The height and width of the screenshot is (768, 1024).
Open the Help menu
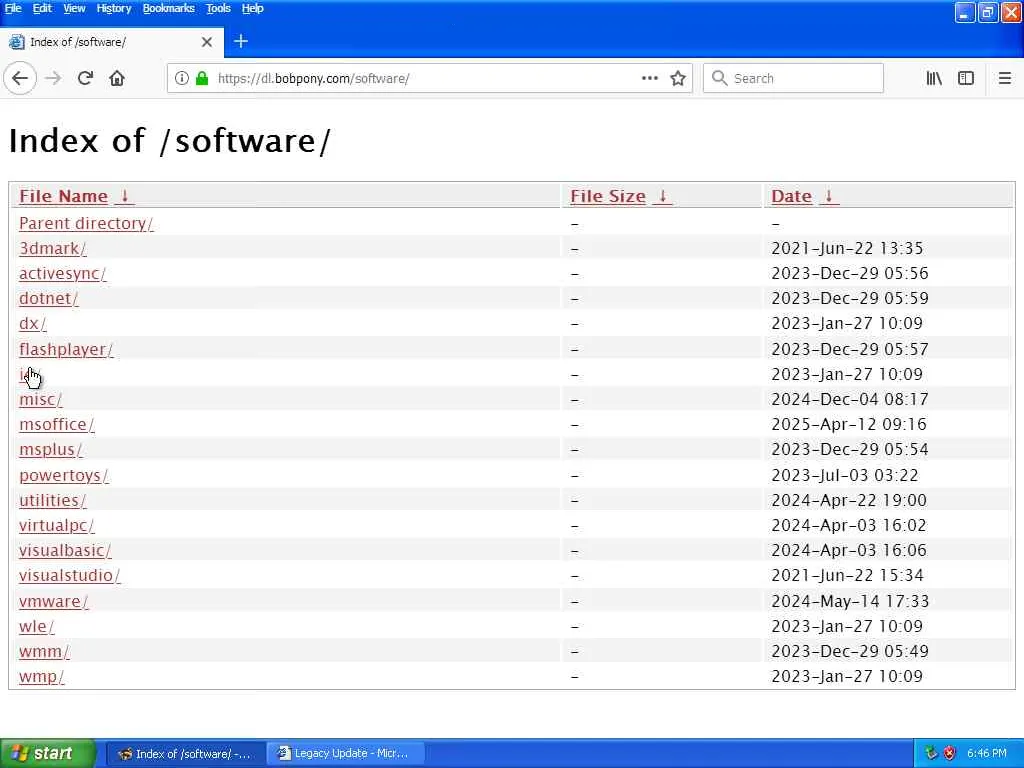point(253,8)
